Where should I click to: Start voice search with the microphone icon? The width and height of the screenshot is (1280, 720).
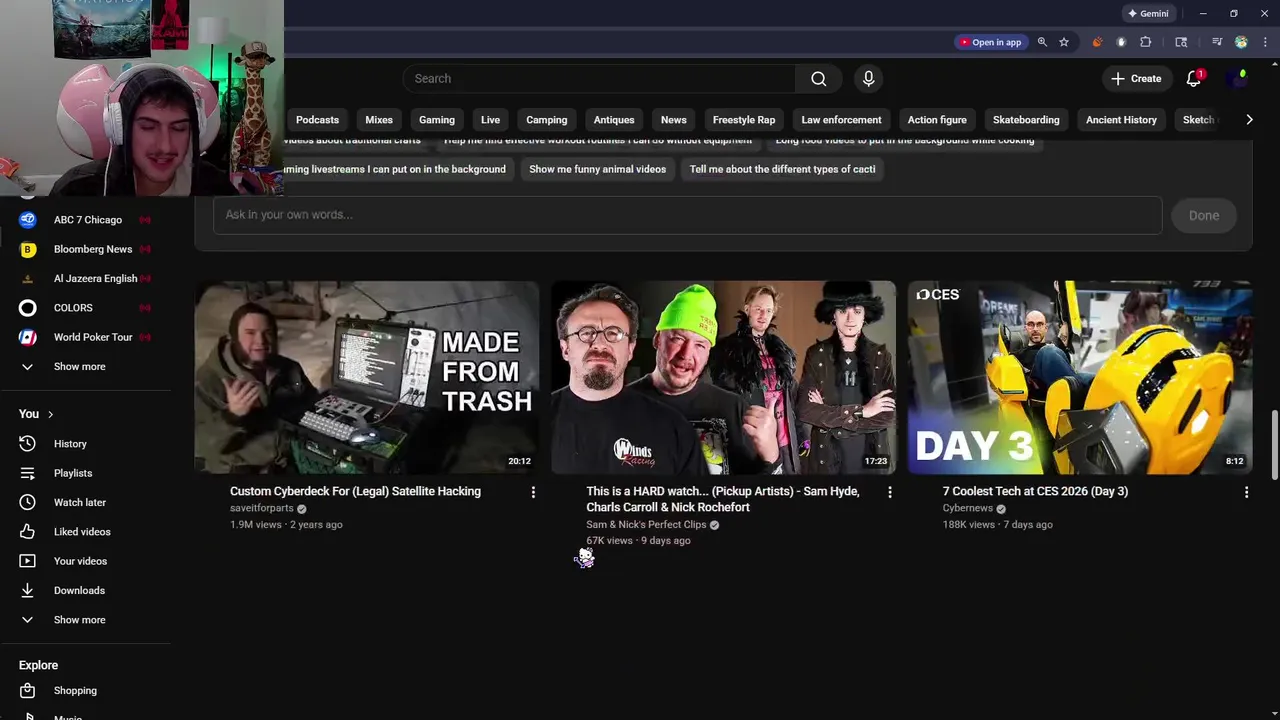pos(868,79)
